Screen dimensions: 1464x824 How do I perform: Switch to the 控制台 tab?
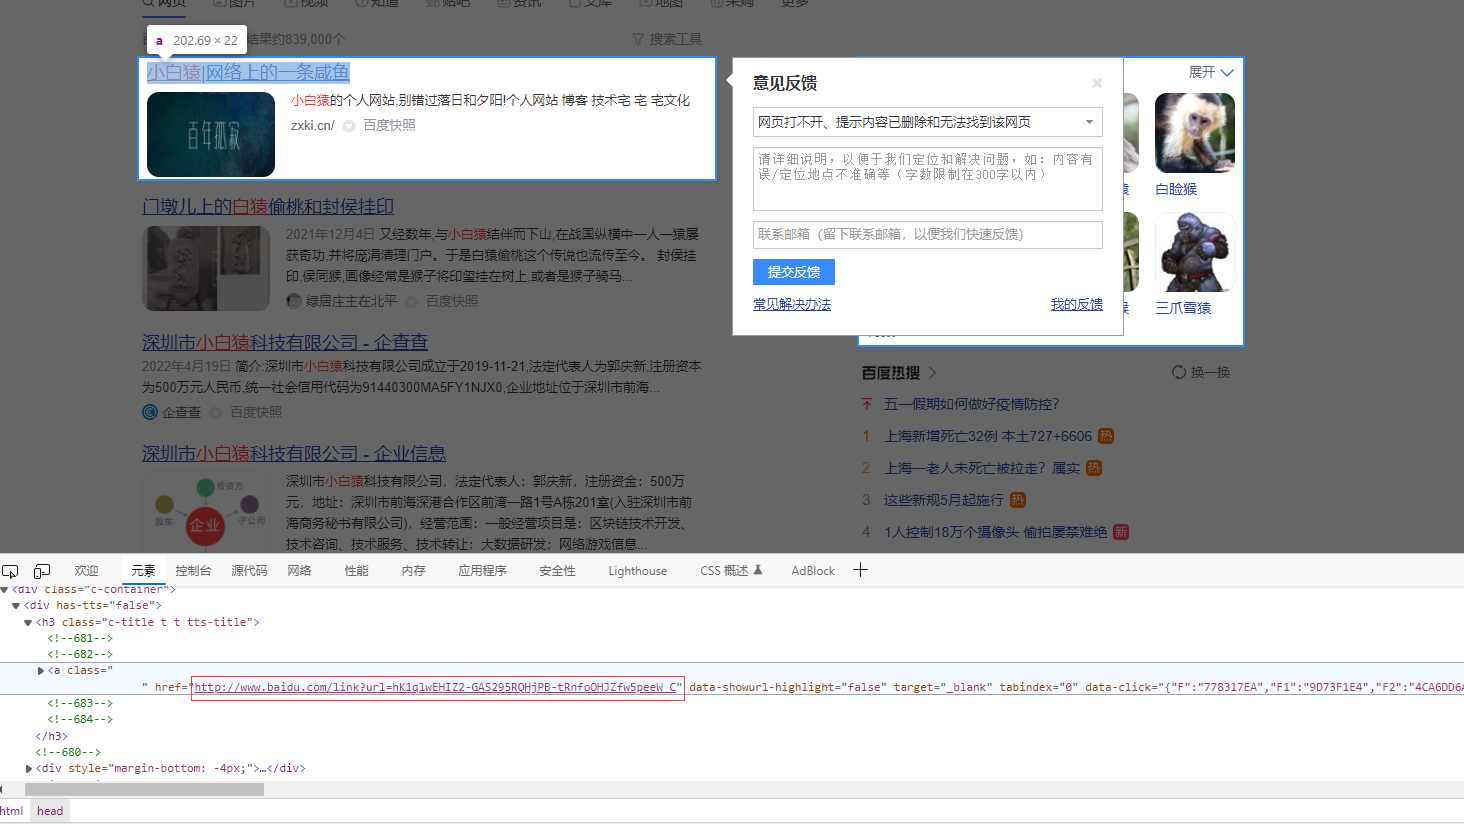[193, 571]
